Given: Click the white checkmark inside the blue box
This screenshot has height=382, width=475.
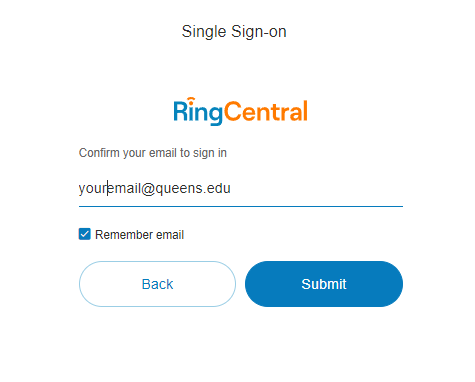Looking at the screenshot, I should (85, 234).
